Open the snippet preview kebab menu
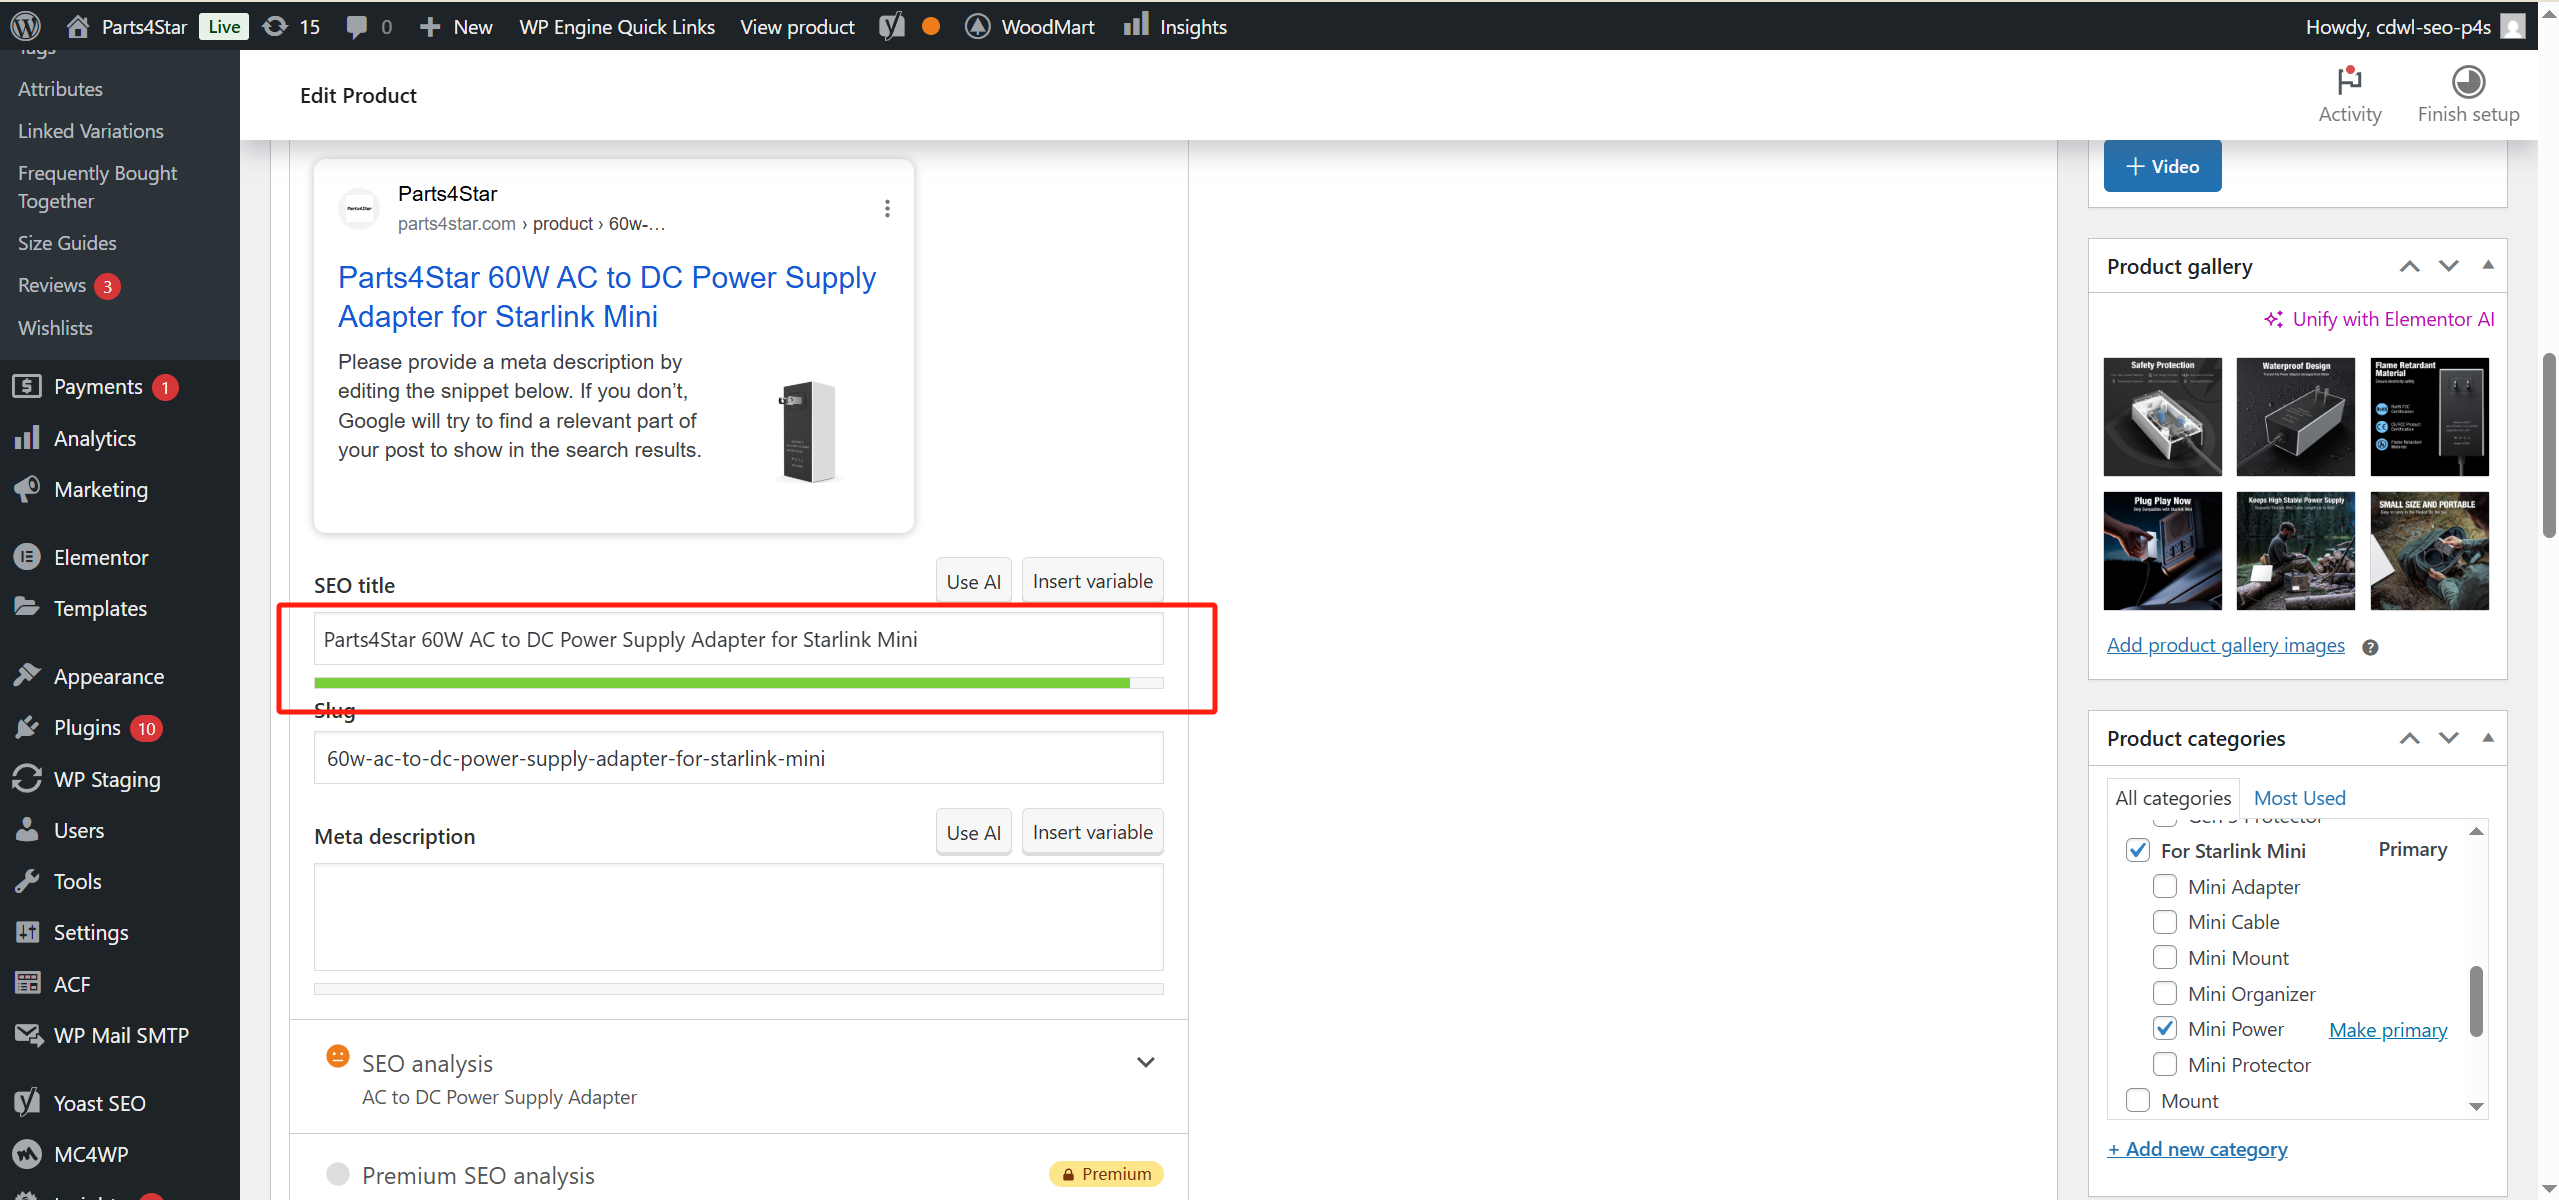Image resolution: width=2559 pixels, height=1200 pixels. 886,208
